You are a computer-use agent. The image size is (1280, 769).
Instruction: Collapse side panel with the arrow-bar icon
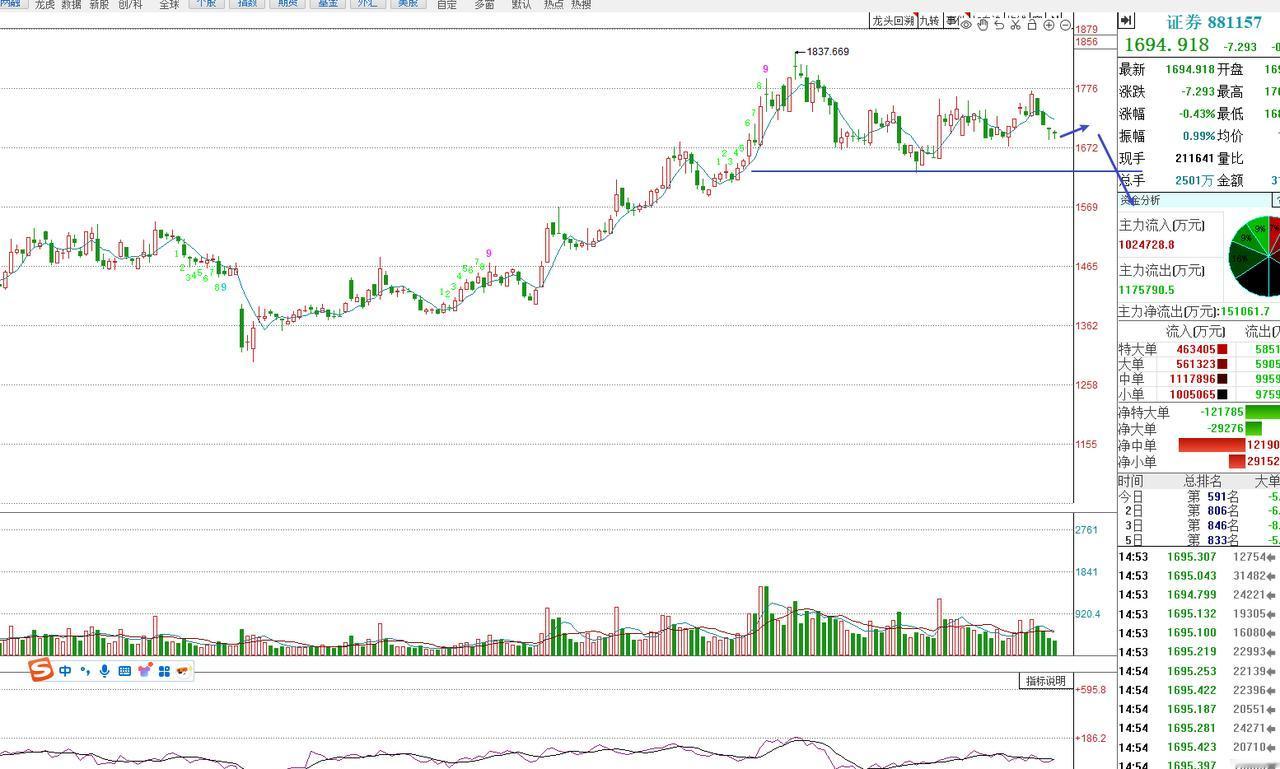[x=1126, y=21]
